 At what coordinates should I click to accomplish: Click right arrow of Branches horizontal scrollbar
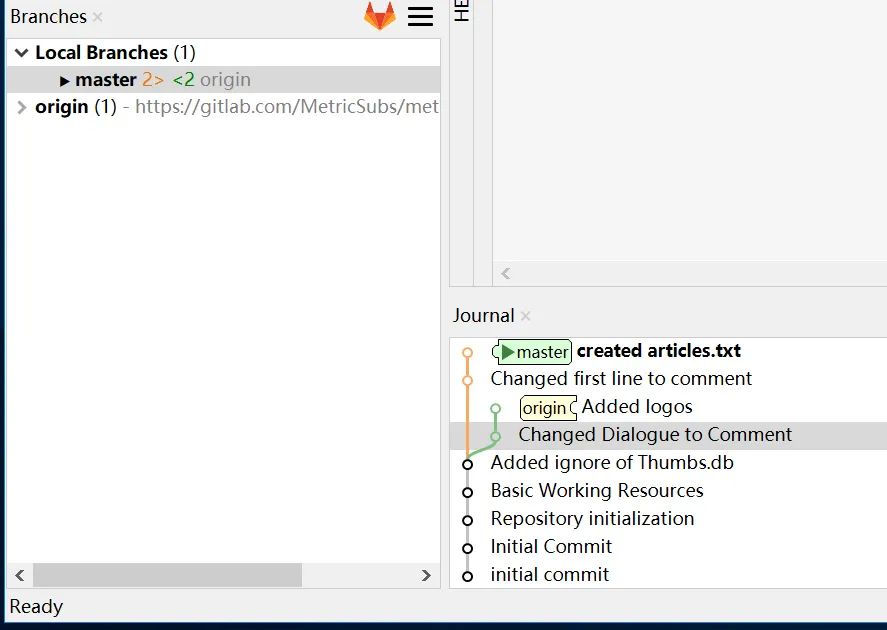click(x=427, y=576)
